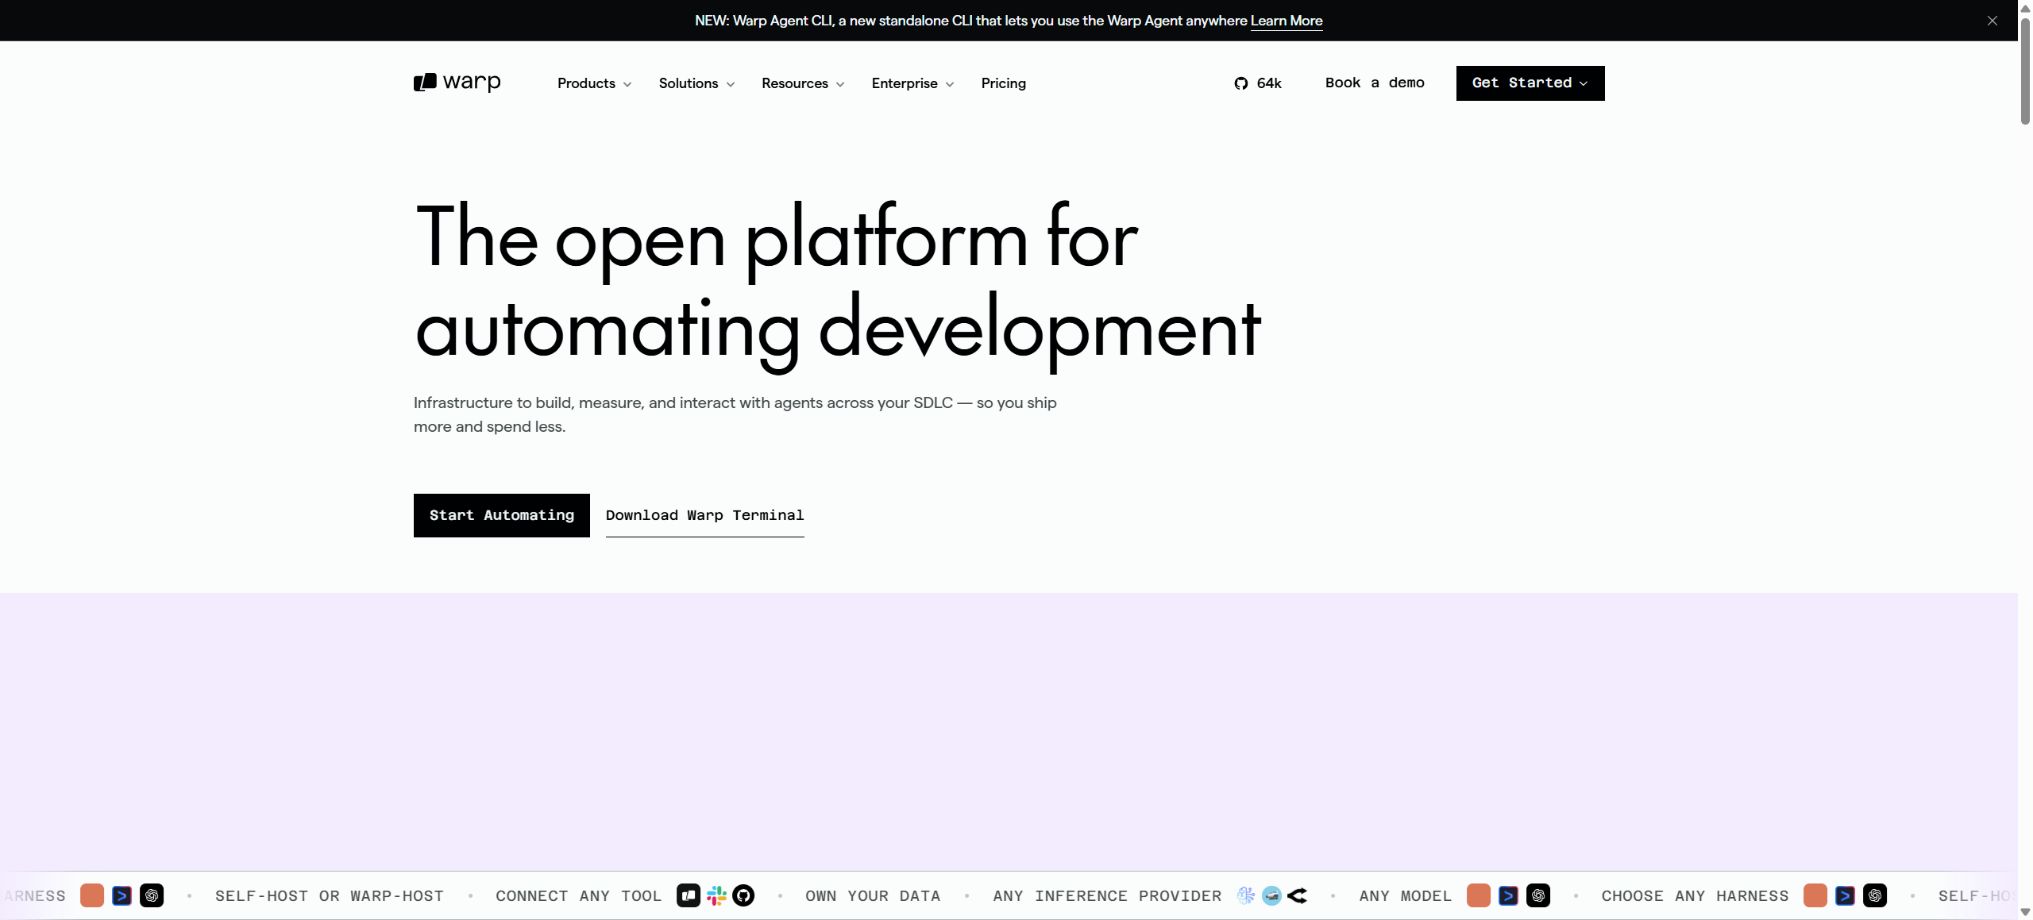
Task: Expand the Resources menu
Action: pos(803,84)
